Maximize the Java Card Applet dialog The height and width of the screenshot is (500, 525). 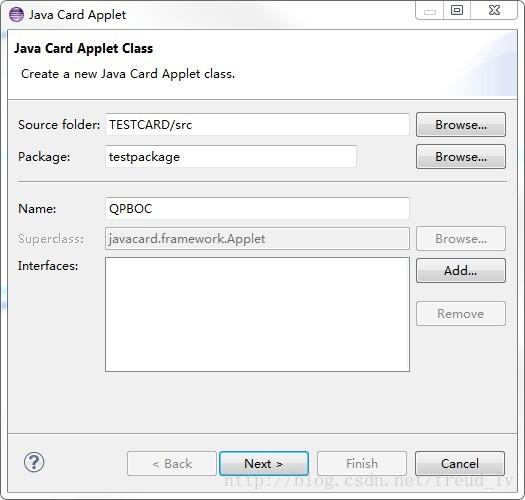pyautogui.click(x=457, y=11)
